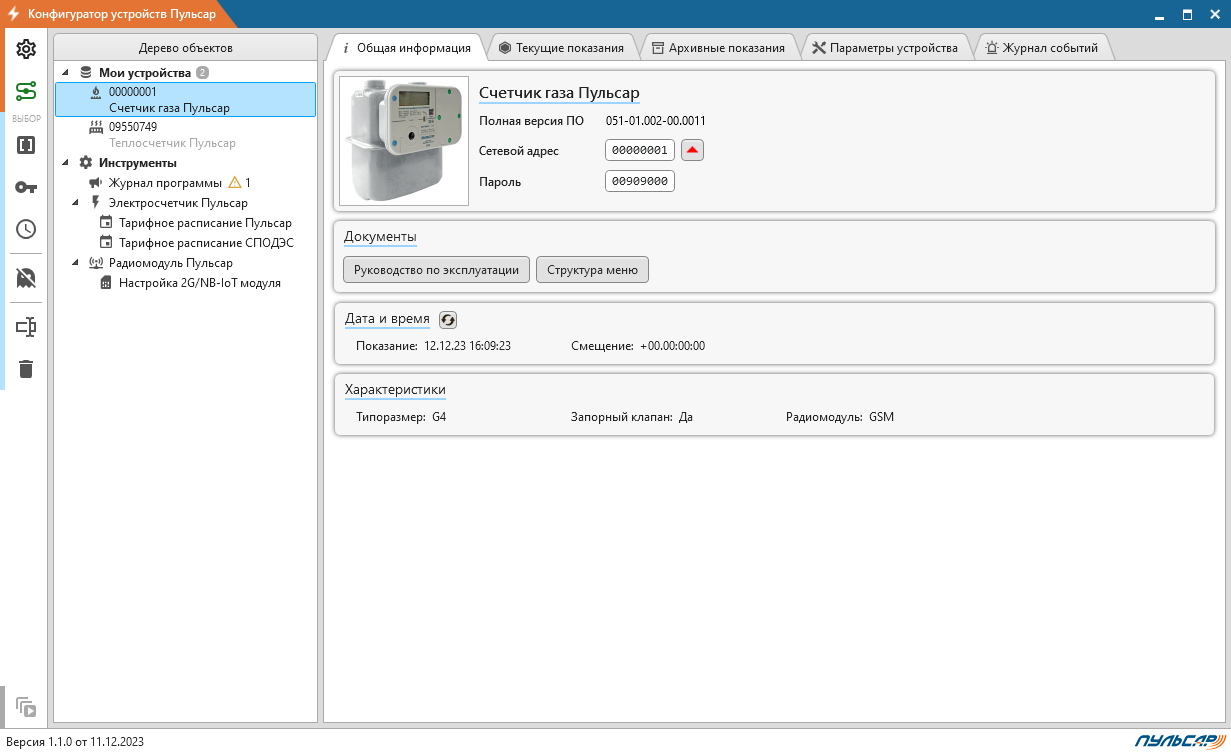
Task: Click the Документы section heading
Action: pyautogui.click(x=380, y=236)
